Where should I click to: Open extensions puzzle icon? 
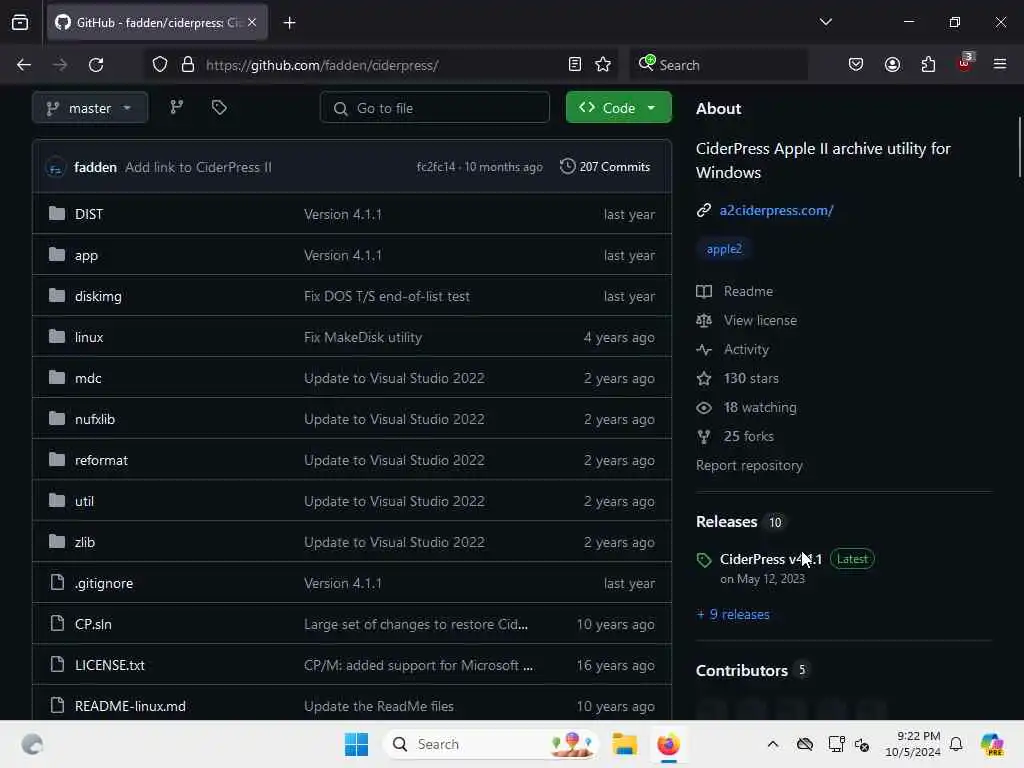(928, 65)
